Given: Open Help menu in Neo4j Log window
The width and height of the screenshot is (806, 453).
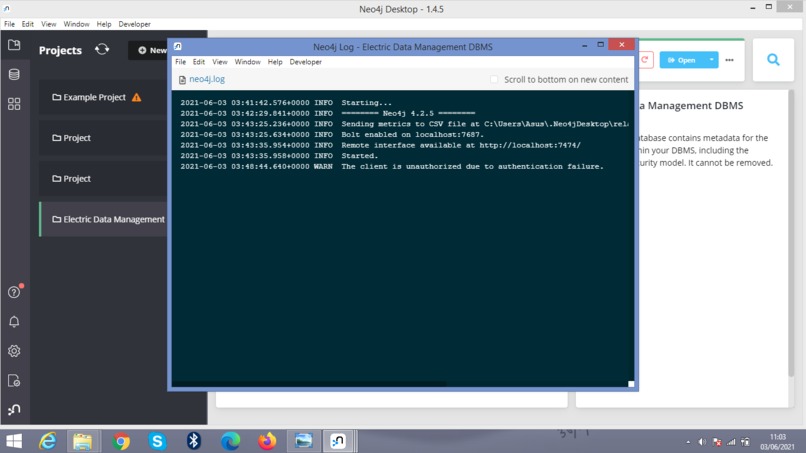Looking at the screenshot, I should tap(275, 62).
